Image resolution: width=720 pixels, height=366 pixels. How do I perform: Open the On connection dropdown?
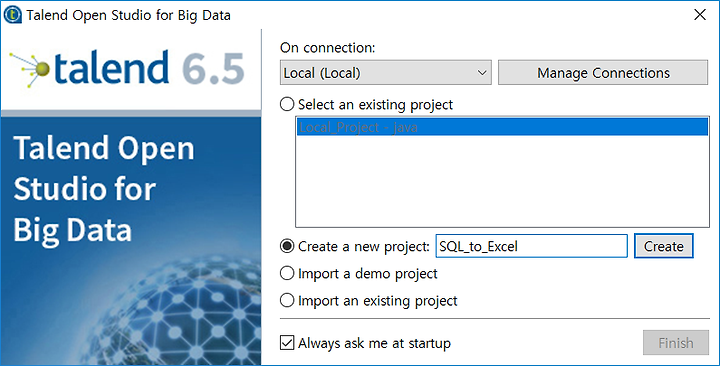pos(386,73)
